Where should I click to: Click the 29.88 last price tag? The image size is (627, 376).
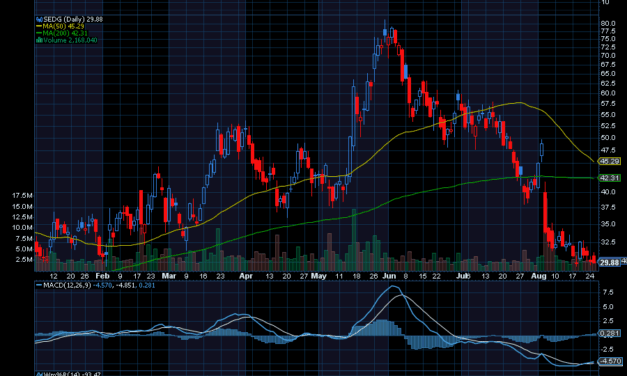click(609, 262)
